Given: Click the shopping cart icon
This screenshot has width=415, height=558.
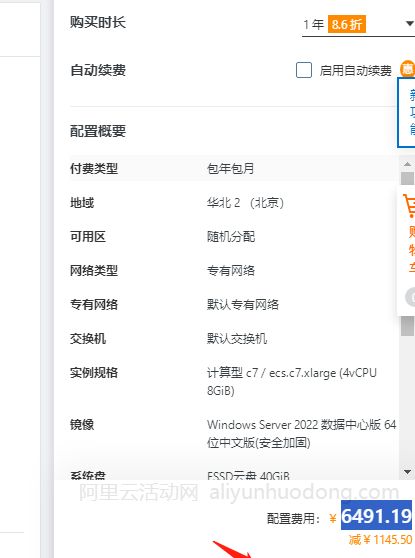Looking at the screenshot, I should pos(409,205).
